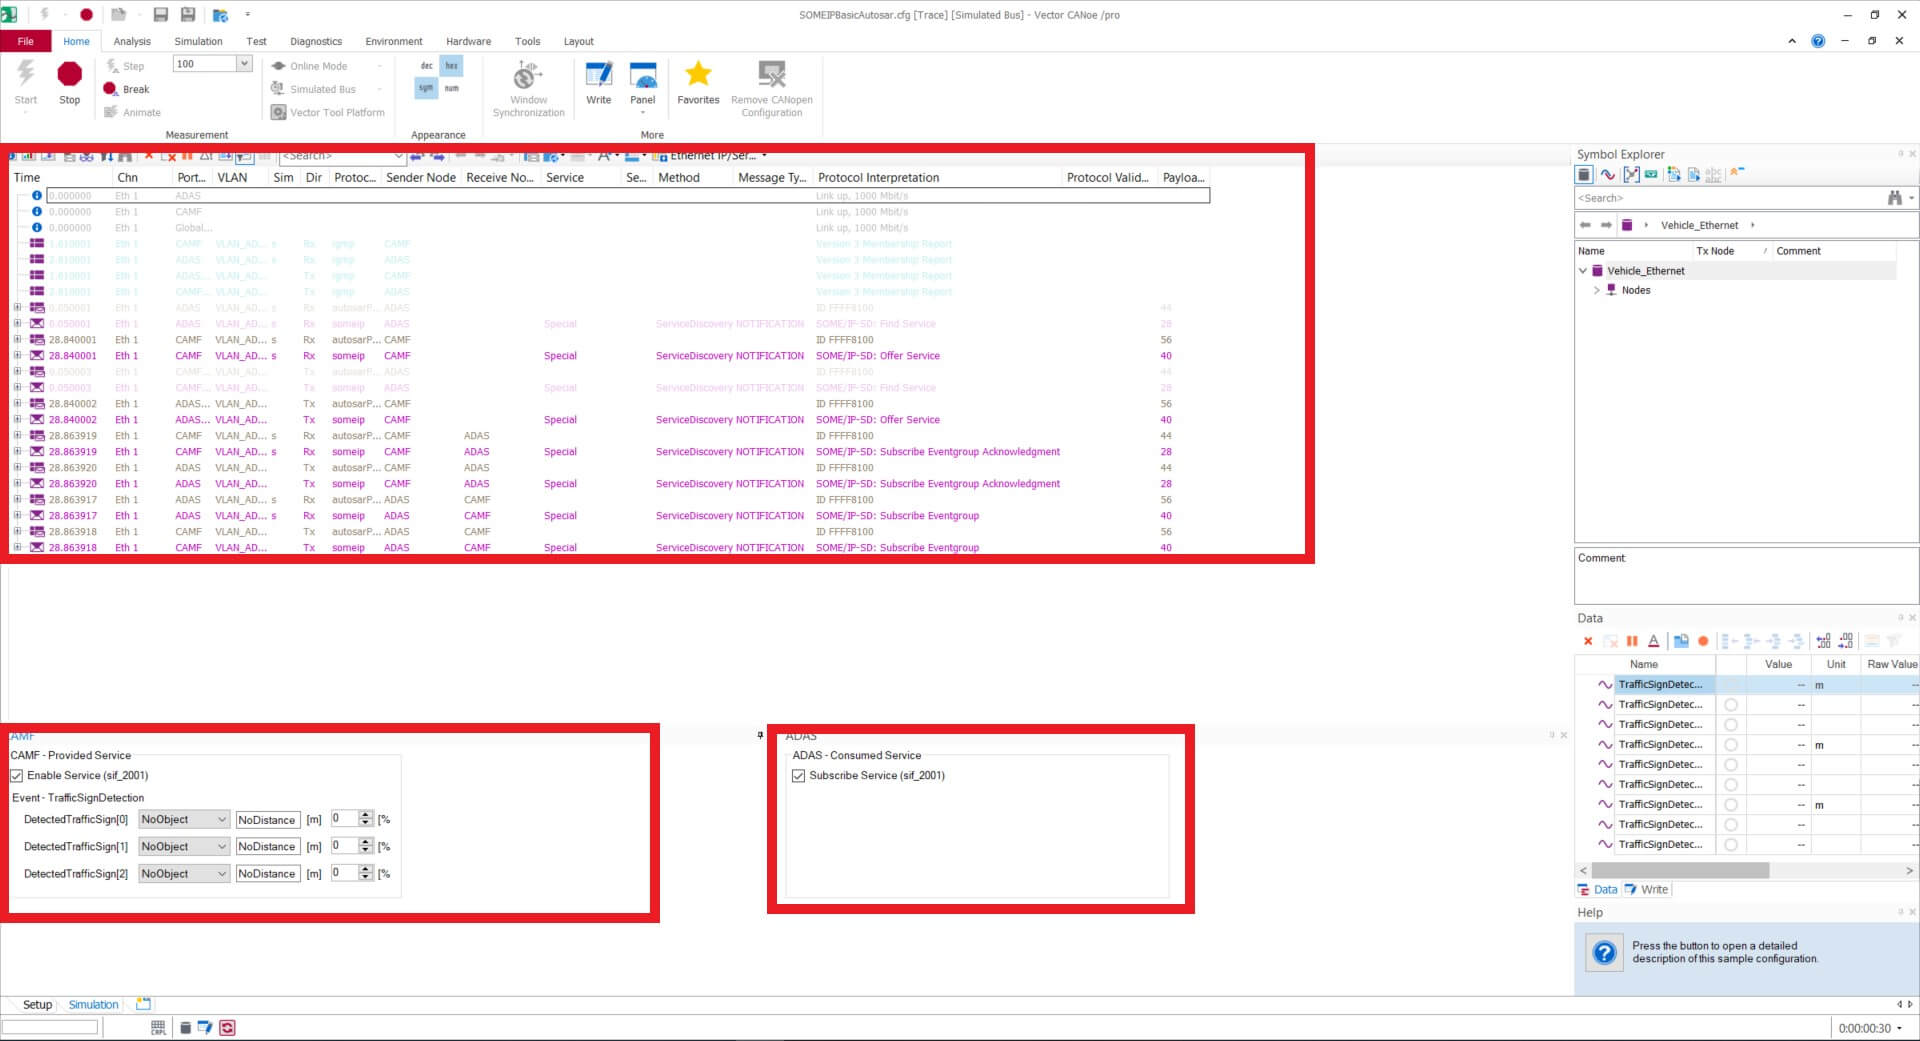Viewport: 1920px width, 1041px height.
Task: Click the Symbol Explorer search field
Action: pyautogui.click(x=1725, y=198)
